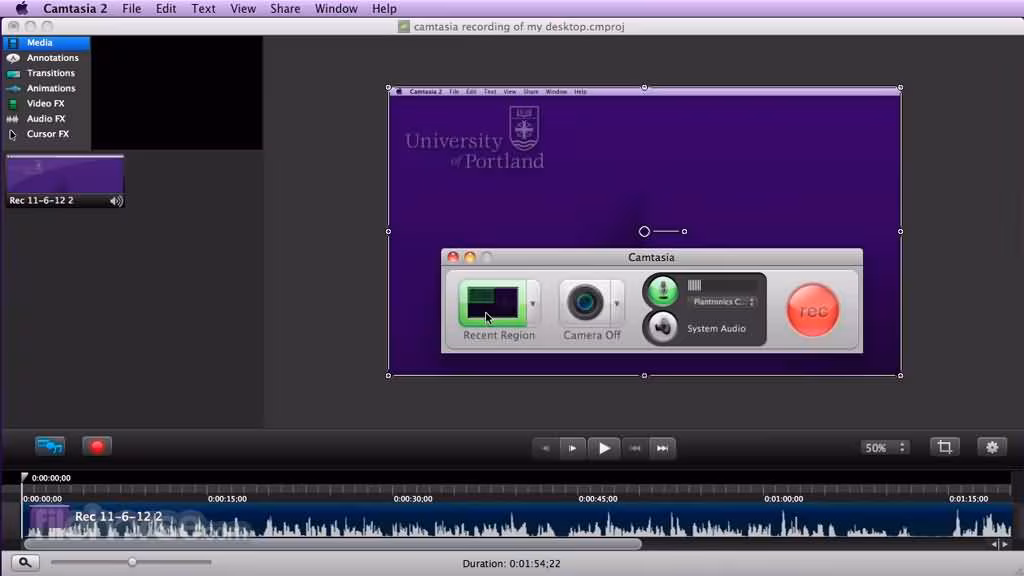Open the Plantronics microphone source dropdown
Viewport: 1024px width, 576px height.
[722, 302]
